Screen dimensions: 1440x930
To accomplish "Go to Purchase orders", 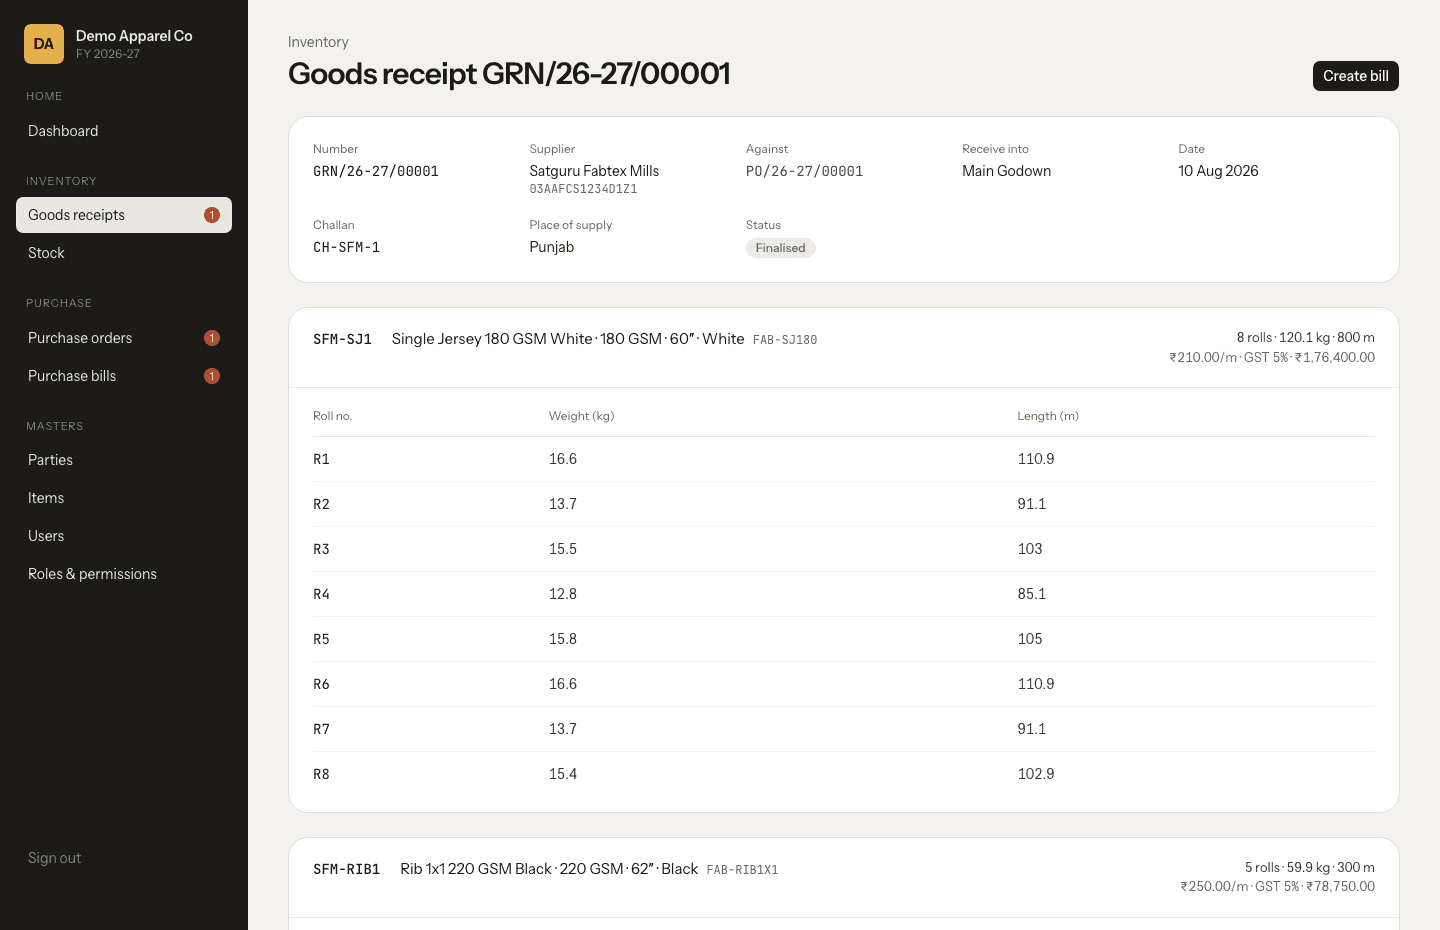I will (x=124, y=338).
